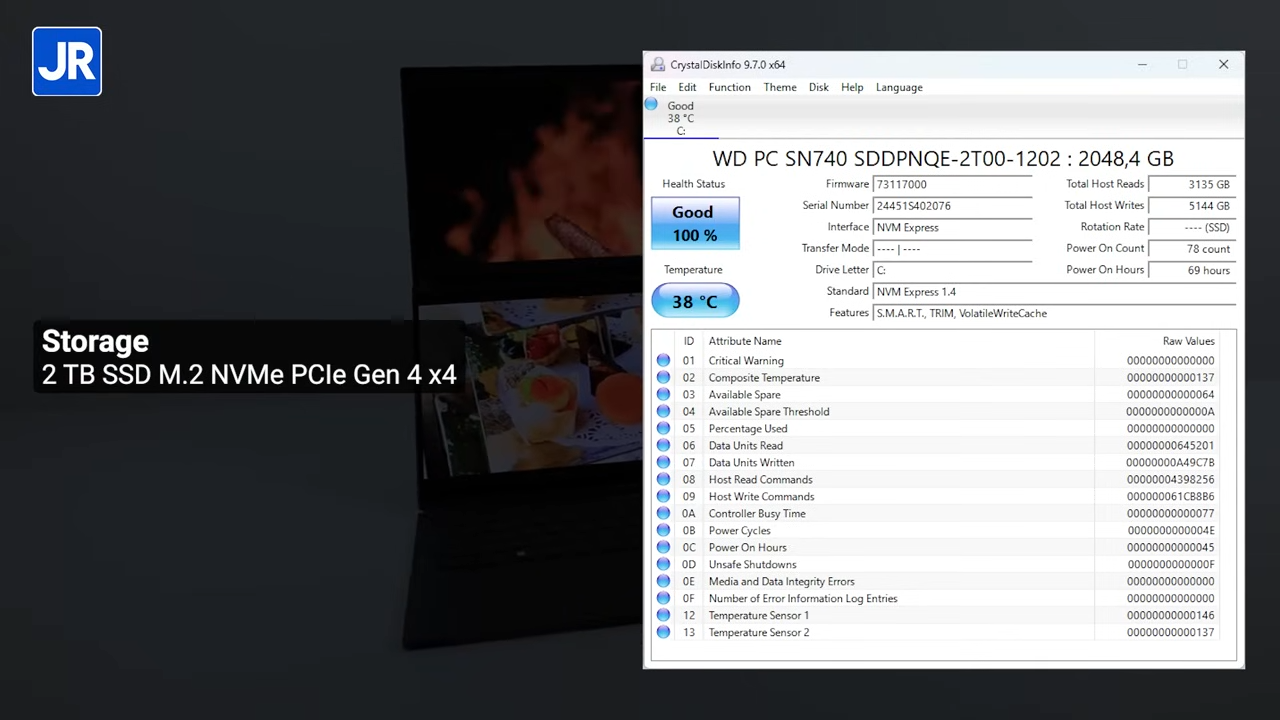Click the Total Host Writes value 5144 GB
Image resolution: width=1280 pixels, height=720 pixels.
click(1192, 206)
